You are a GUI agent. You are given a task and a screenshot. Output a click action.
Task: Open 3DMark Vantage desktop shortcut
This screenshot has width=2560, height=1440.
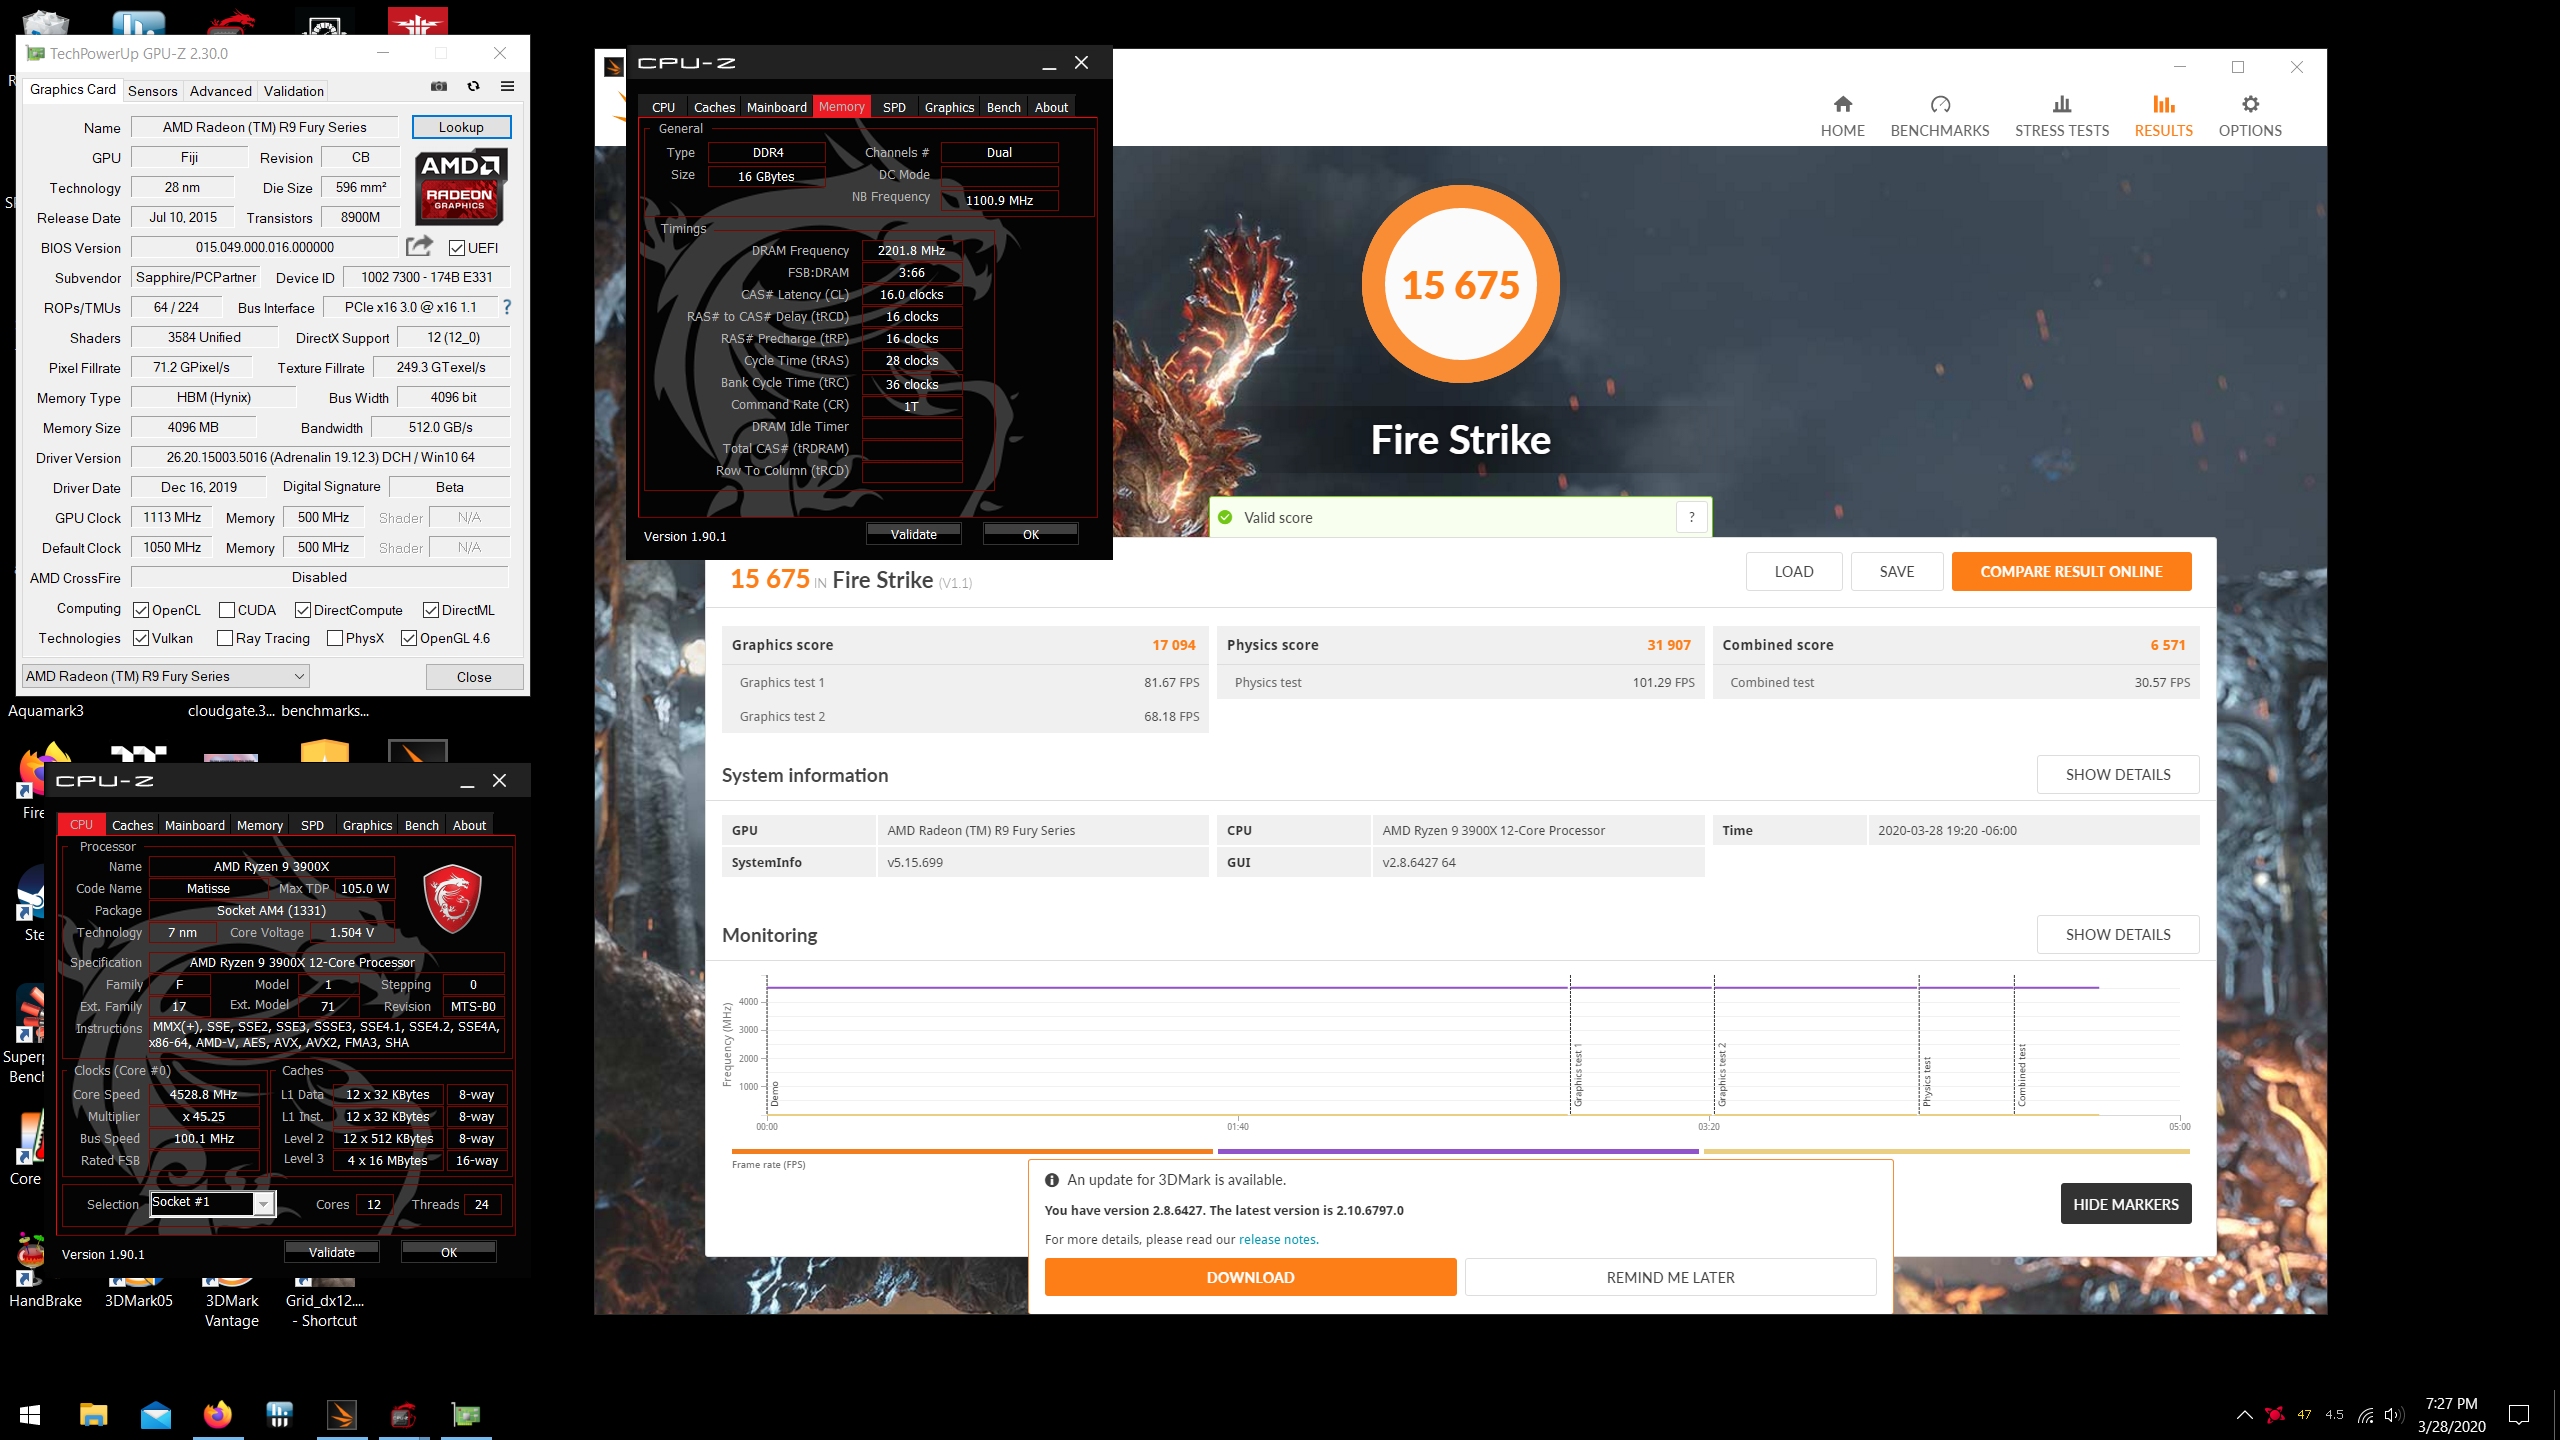(232, 1298)
